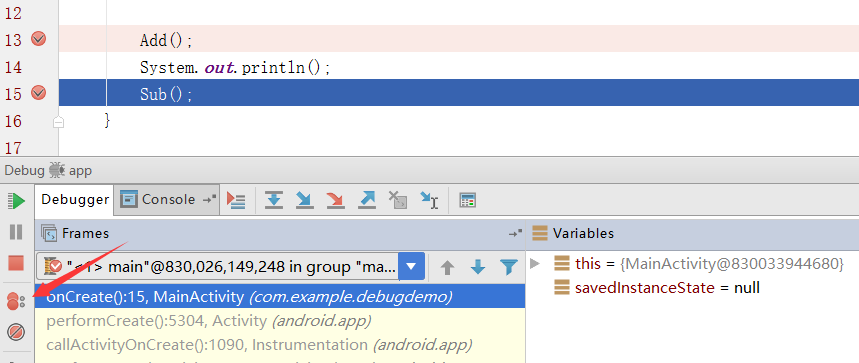Open the thread selector dropdown
This screenshot has width=859, height=363.
click(x=412, y=267)
